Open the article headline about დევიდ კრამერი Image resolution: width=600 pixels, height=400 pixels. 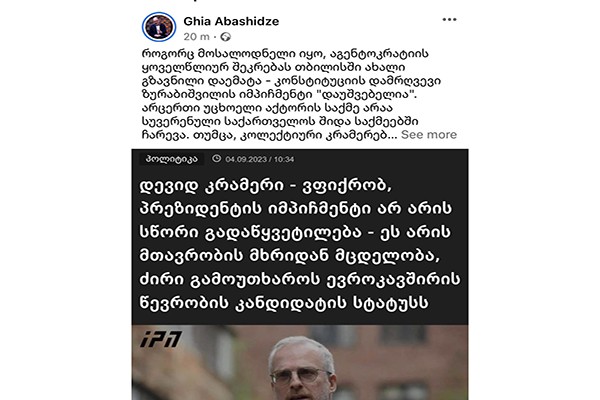pyautogui.click(x=299, y=244)
